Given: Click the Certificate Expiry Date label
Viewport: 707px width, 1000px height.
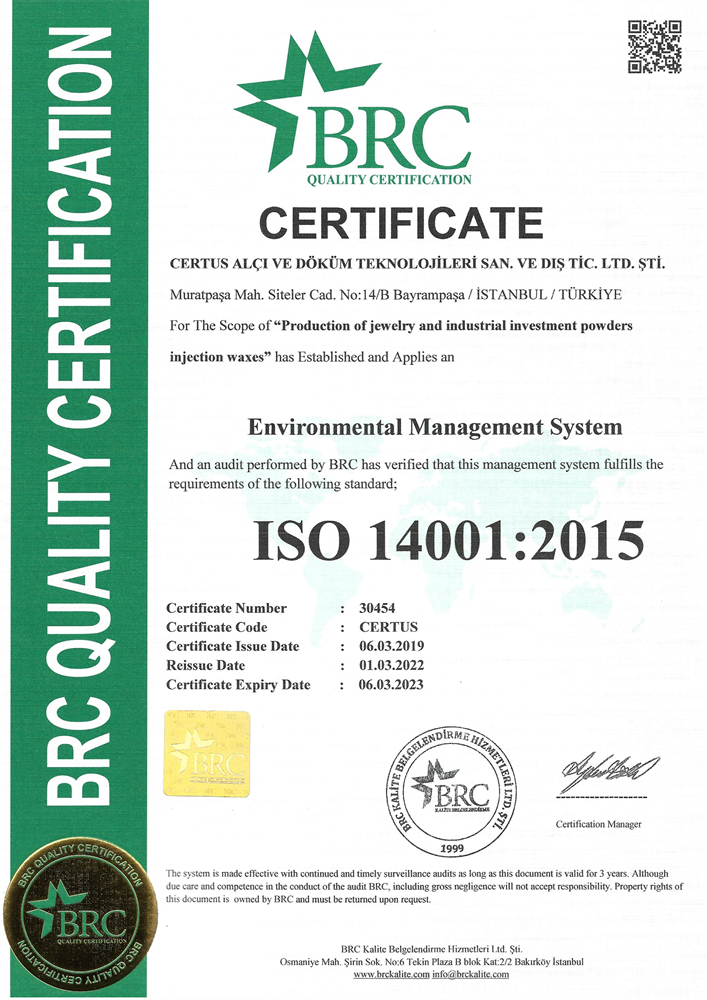Looking at the screenshot, I should click(x=238, y=685).
